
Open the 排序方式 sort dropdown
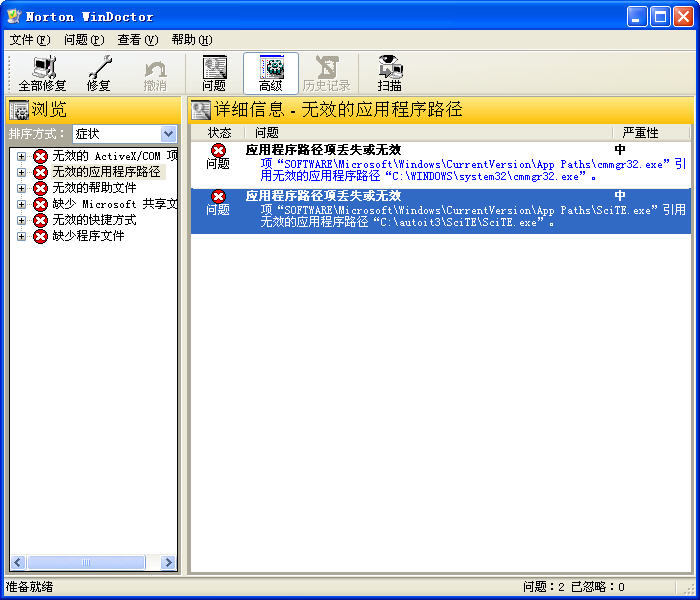168,134
